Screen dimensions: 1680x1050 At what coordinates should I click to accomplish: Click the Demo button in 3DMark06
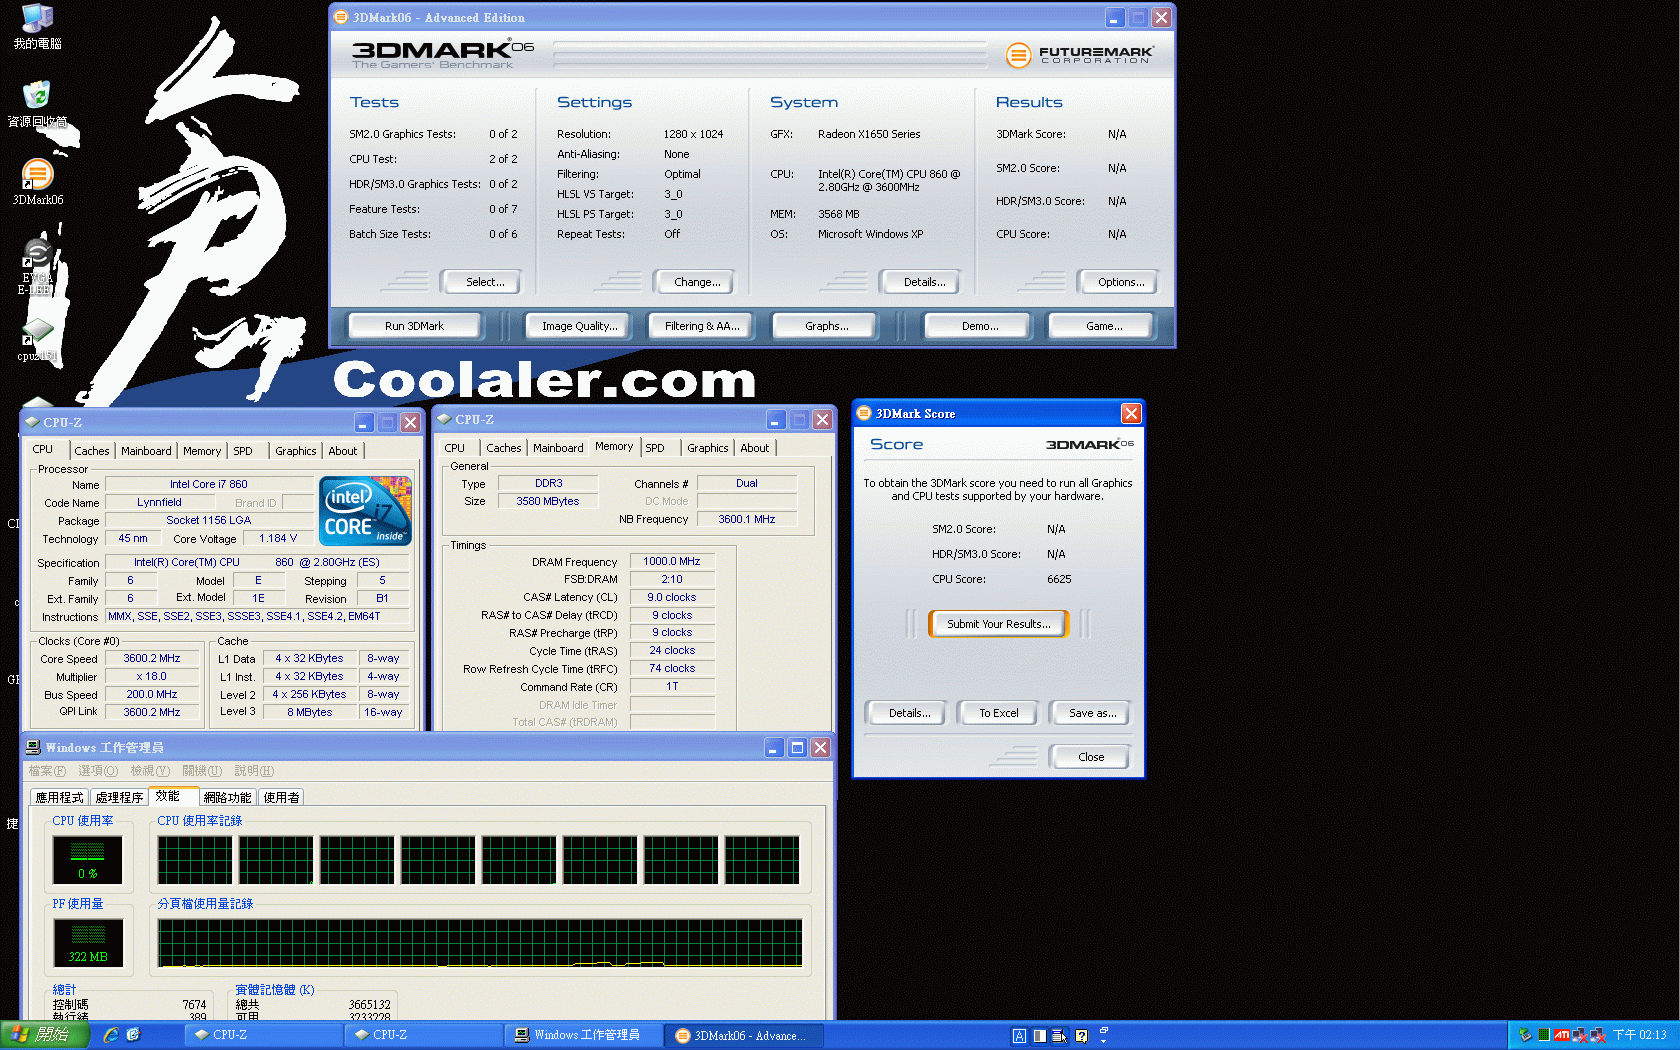[980, 326]
